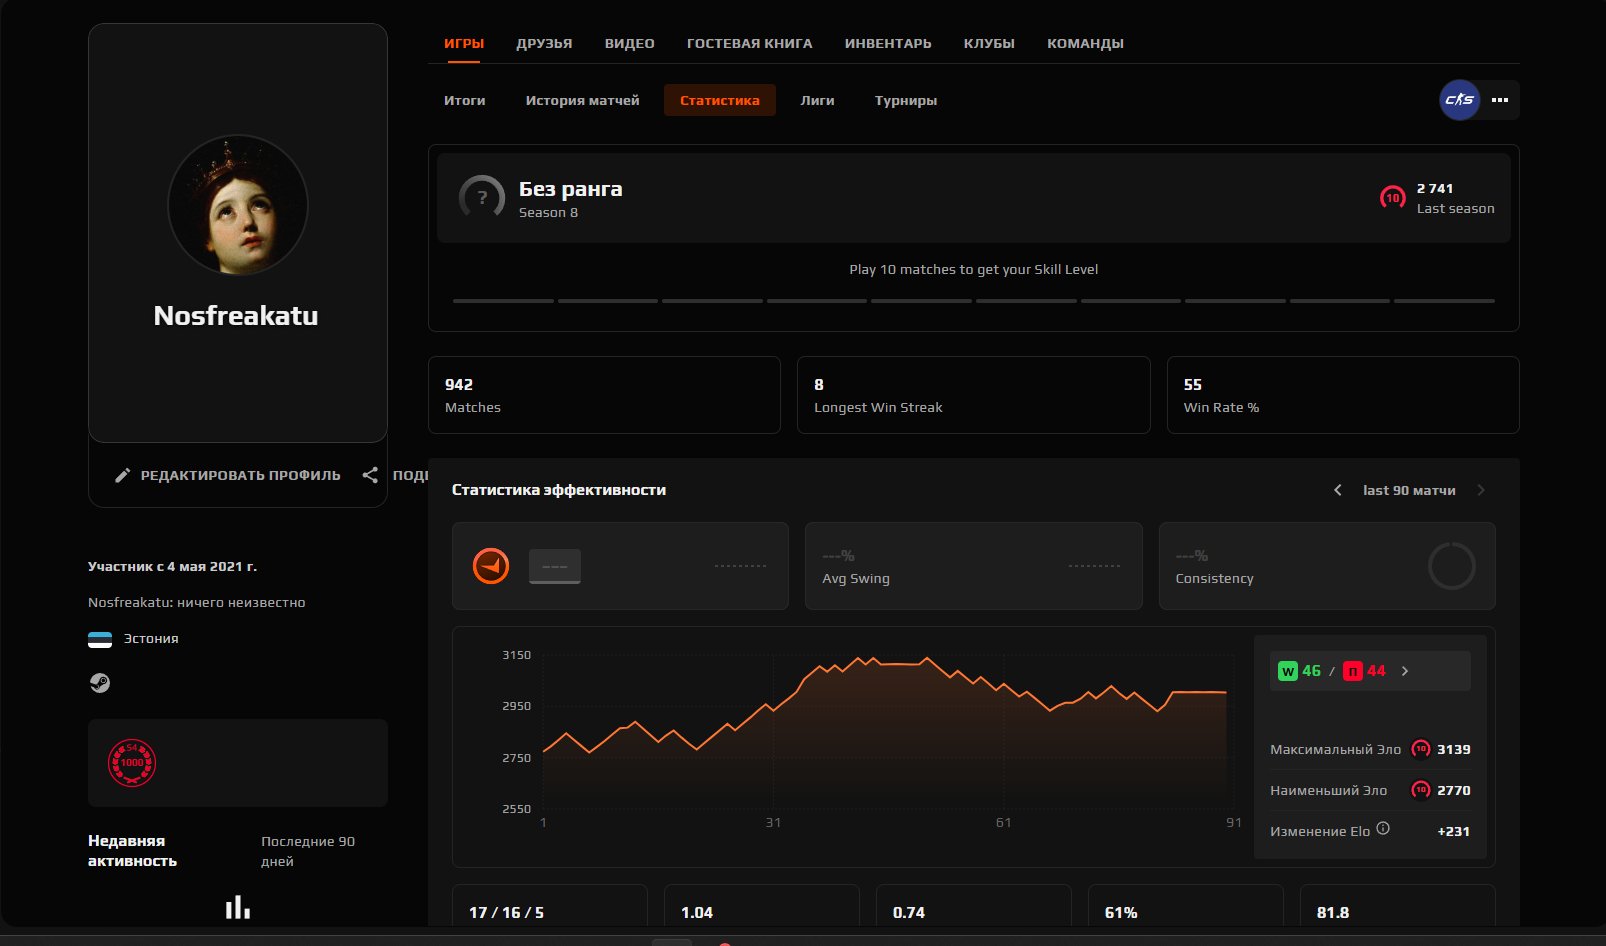The width and height of the screenshot is (1606, 946).
Task: Click the Estonia flag icon
Action: click(100, 639)
